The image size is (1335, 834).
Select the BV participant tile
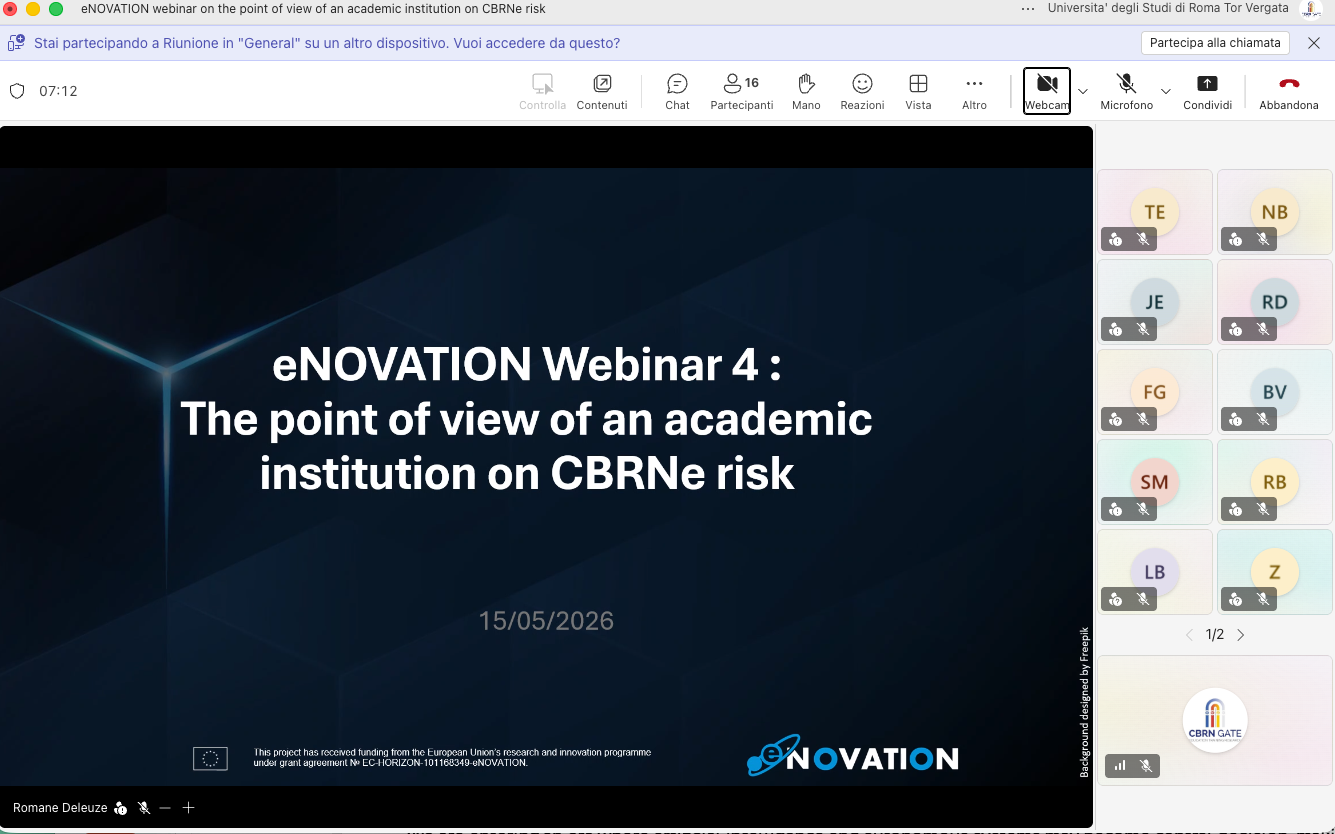coord(1275,392)
